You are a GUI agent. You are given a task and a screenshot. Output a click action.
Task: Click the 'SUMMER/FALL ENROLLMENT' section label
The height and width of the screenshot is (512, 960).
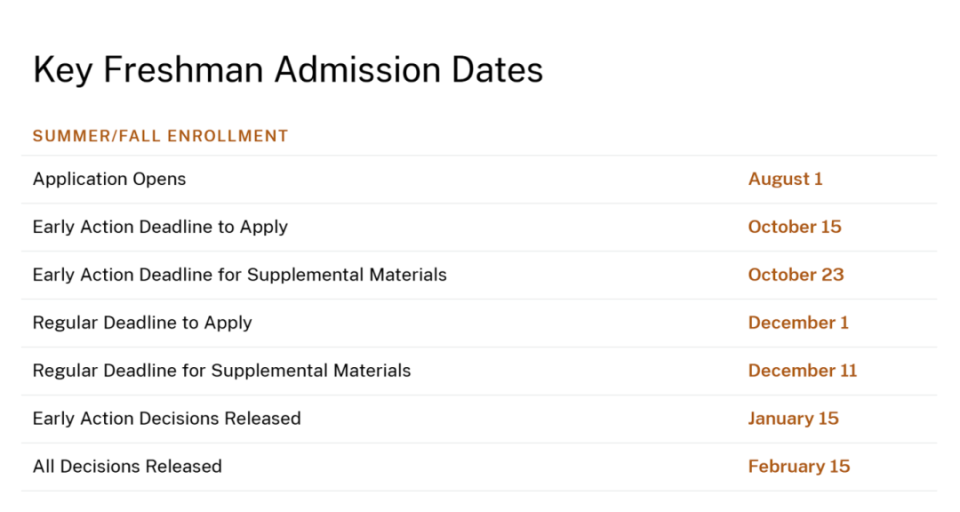click(160, 136)
